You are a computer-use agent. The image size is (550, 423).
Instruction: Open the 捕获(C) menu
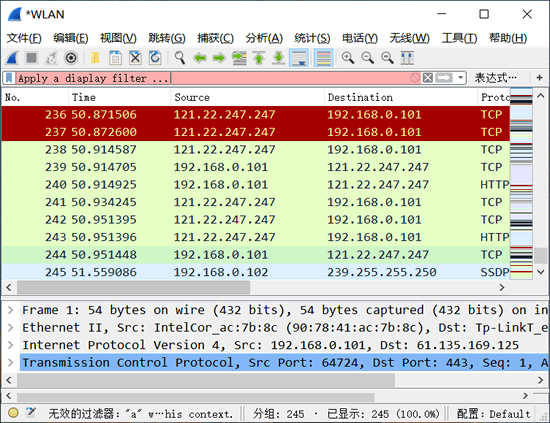[215, 38]
